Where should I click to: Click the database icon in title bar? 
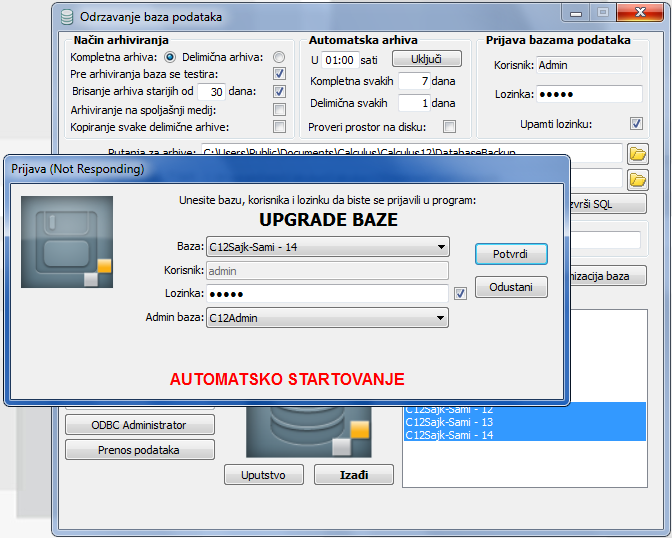67,17
